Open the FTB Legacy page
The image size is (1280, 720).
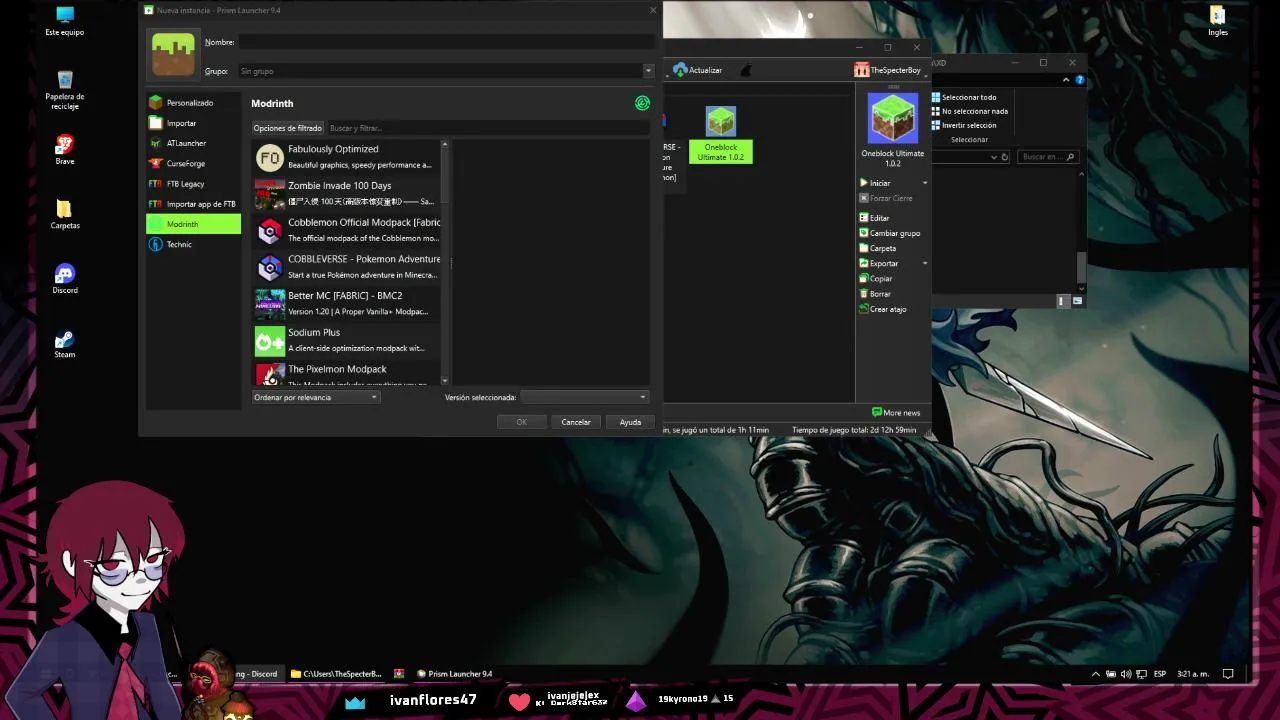[x=193, y=184]
